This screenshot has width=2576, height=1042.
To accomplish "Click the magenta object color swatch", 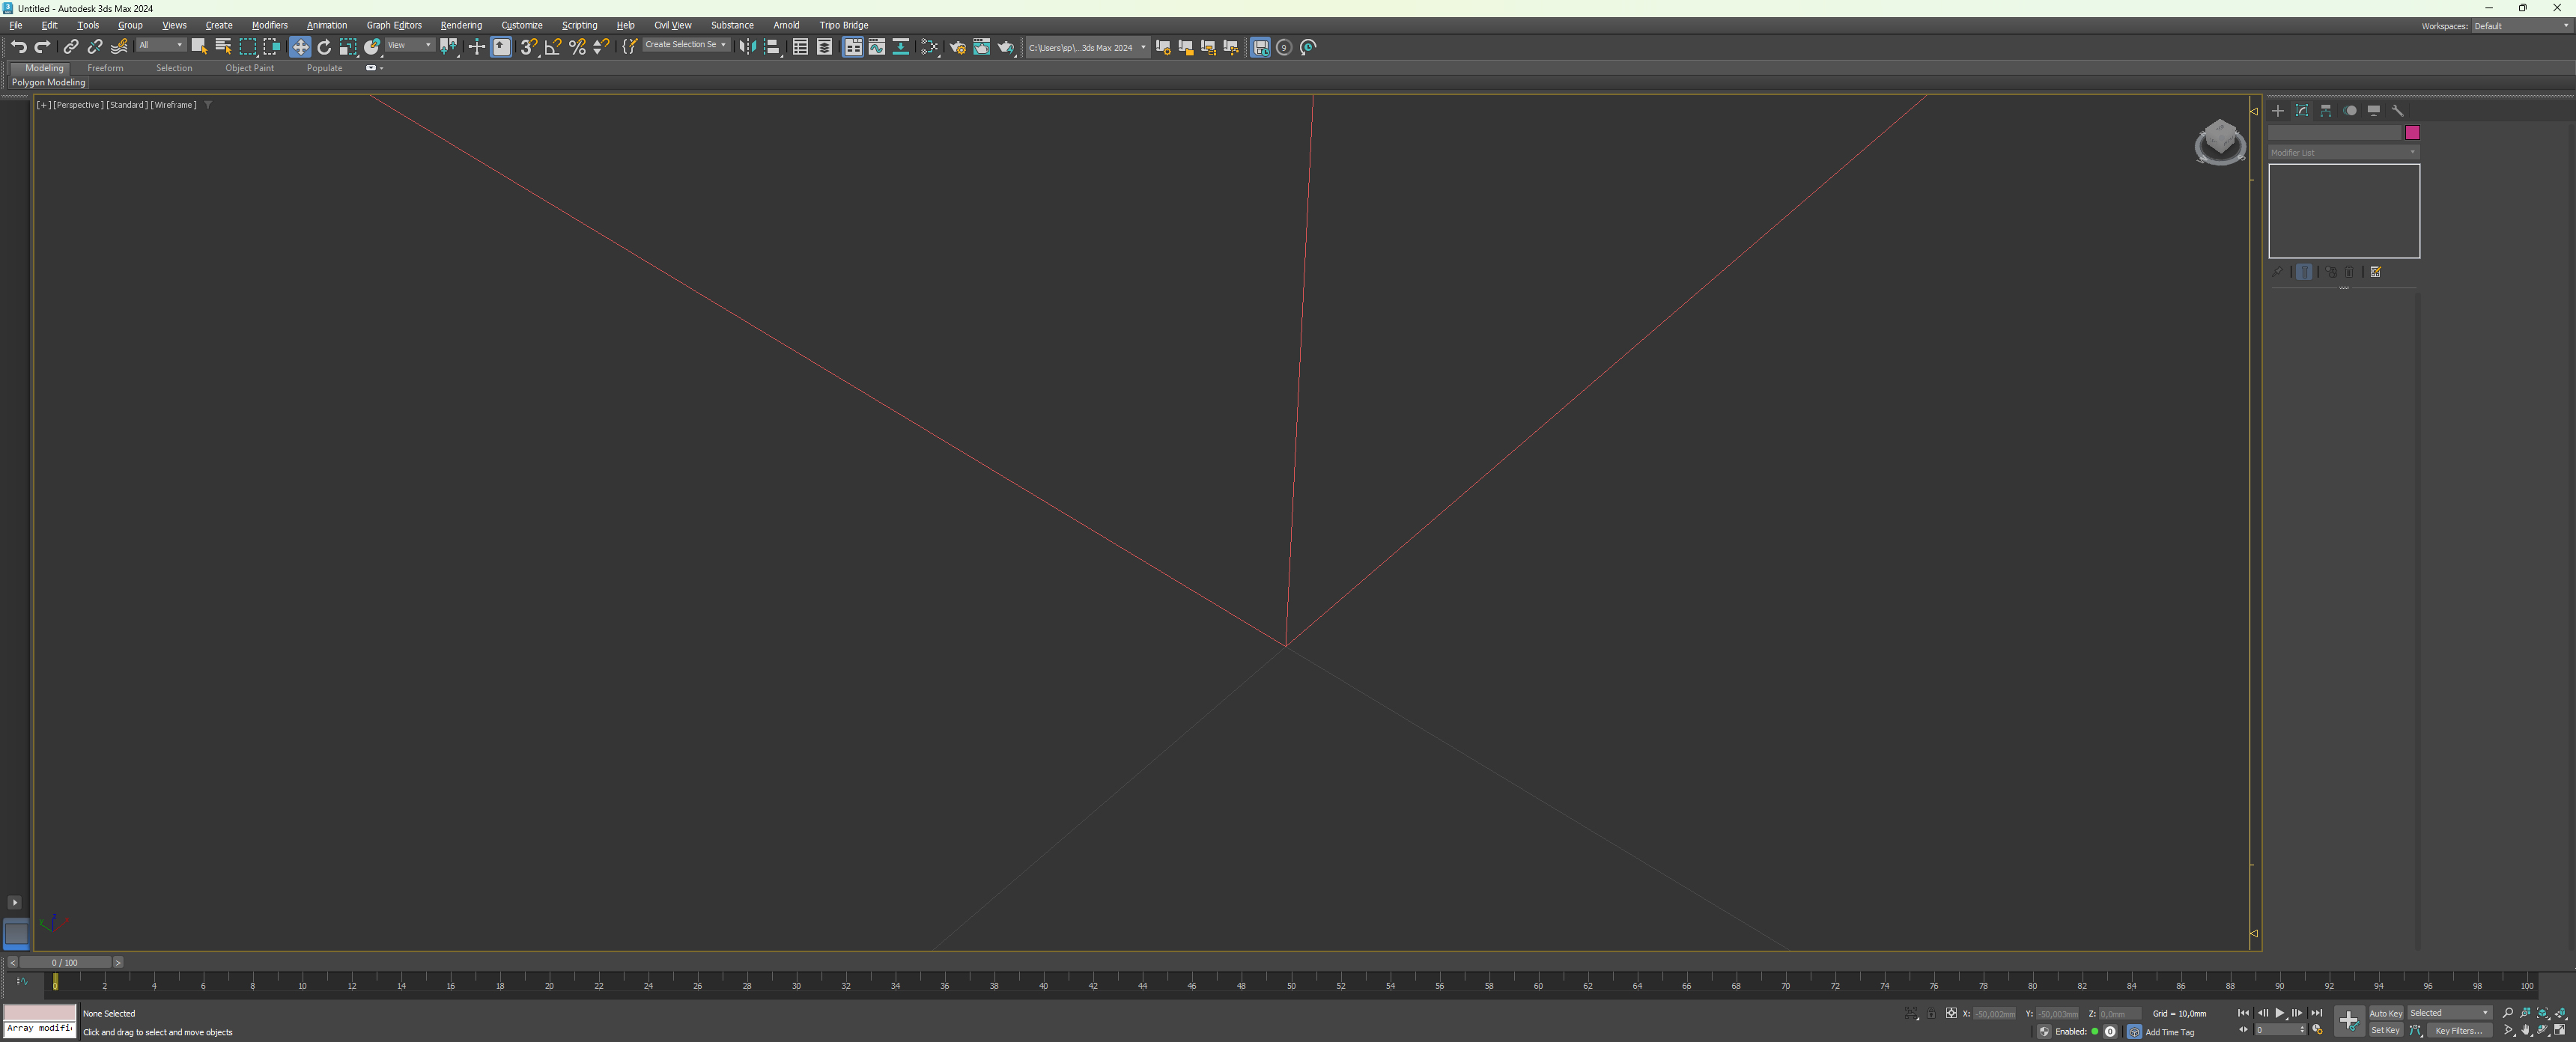I will point(2412,132).
